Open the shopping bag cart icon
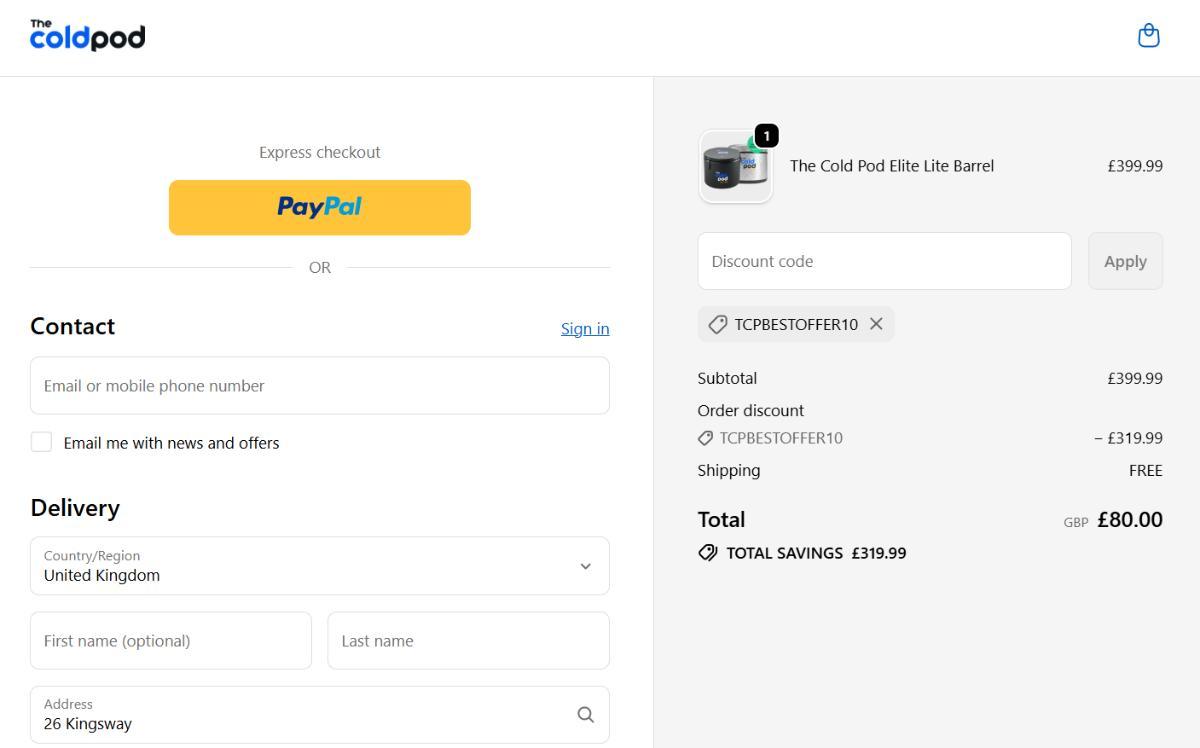Screen dimensions: 1200x748 [x=1149, y=36]
